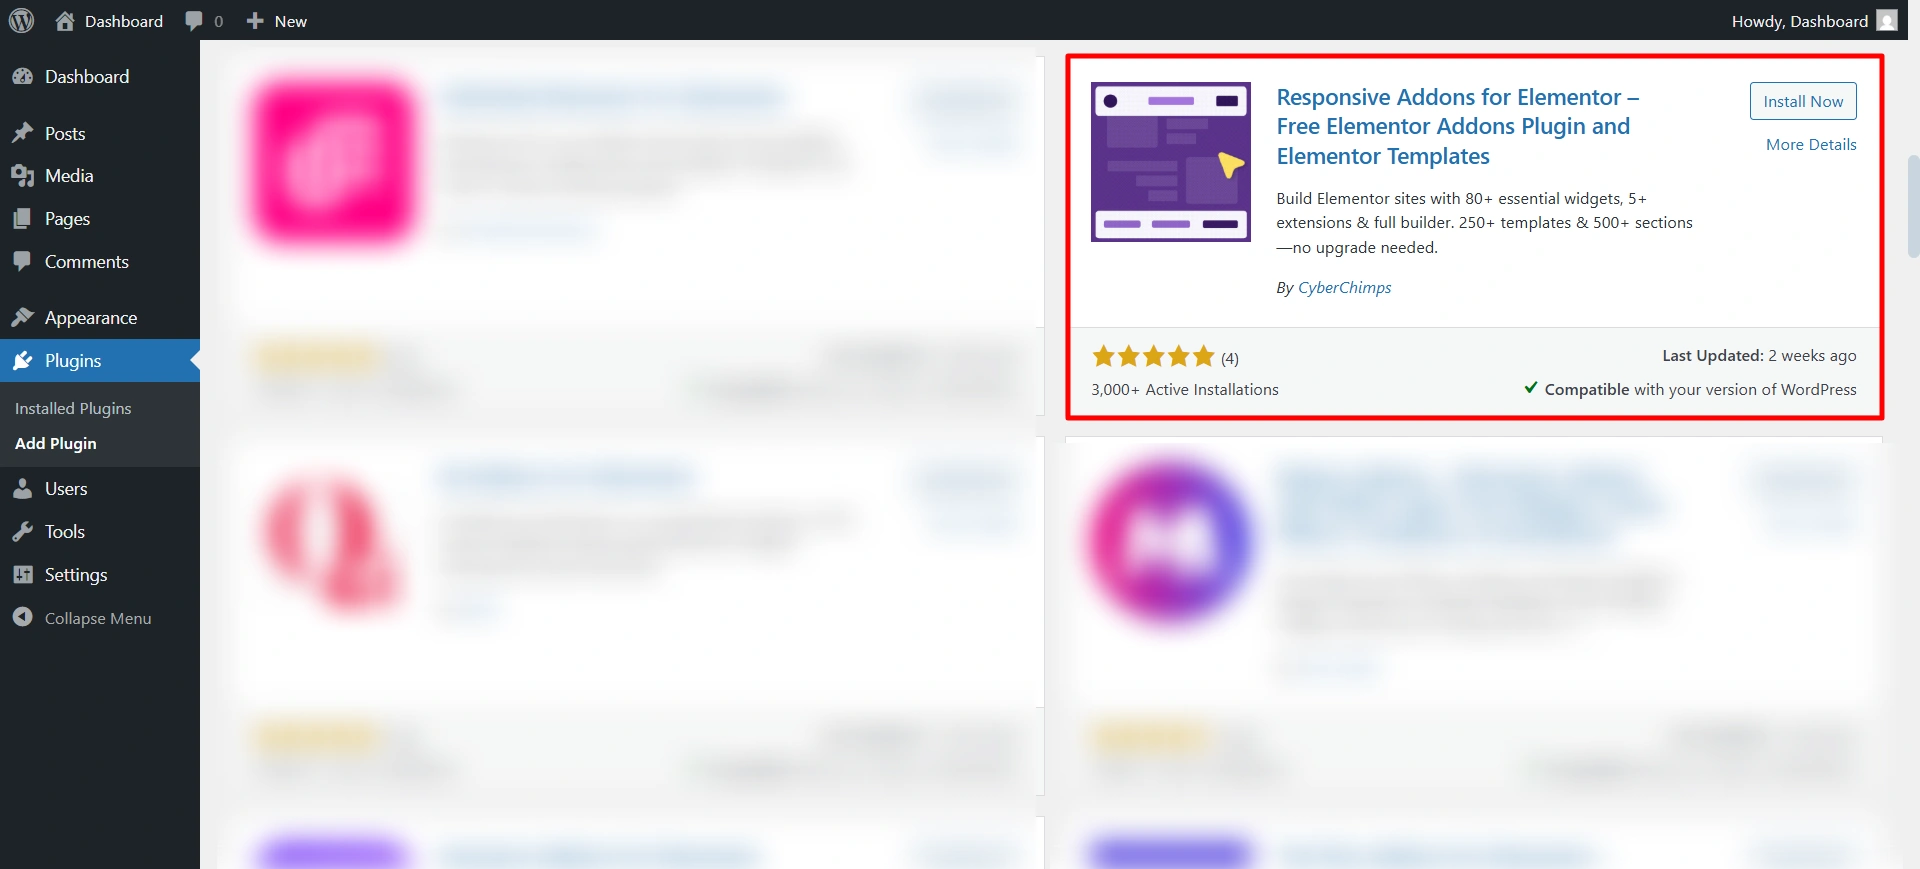Click the Tools wrench icon
The height and width of the screenshot is (869, 1920).
point(22,532)
